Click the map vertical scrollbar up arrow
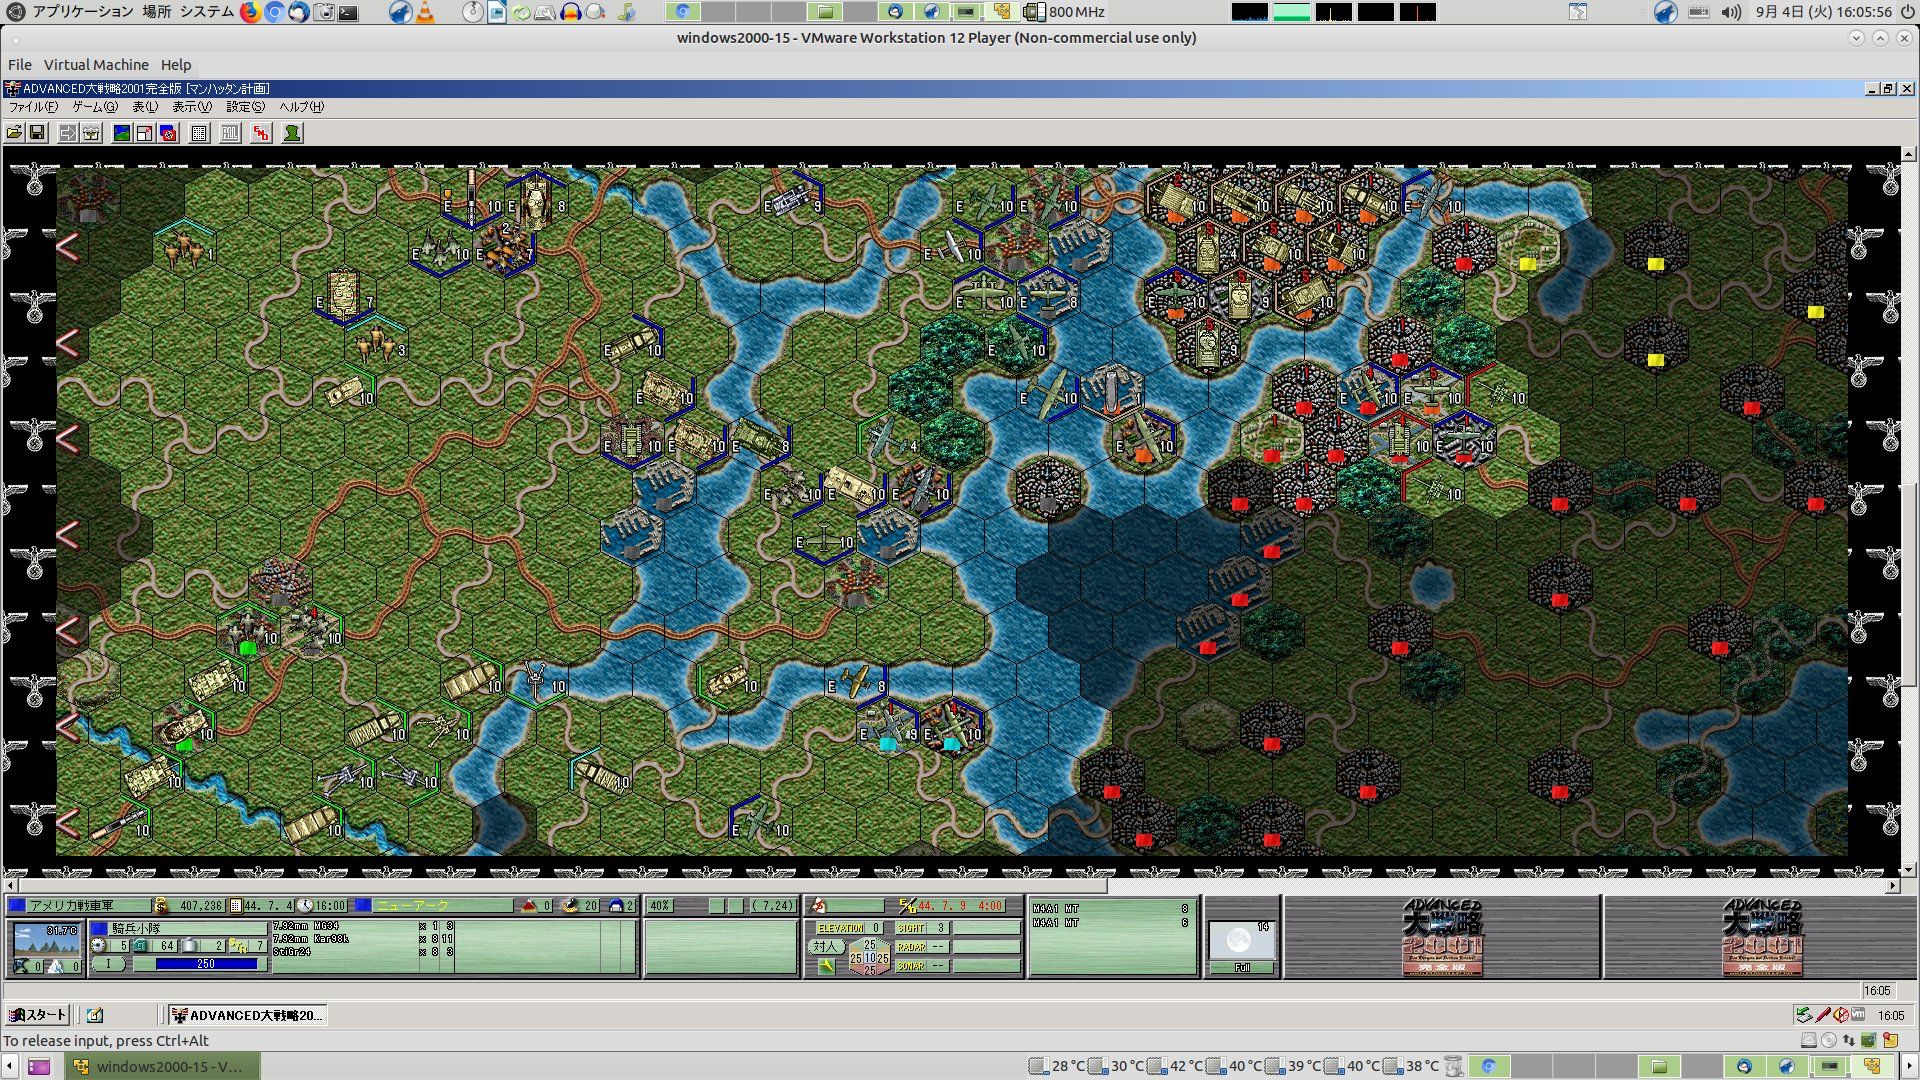 tap(1909, 155)
